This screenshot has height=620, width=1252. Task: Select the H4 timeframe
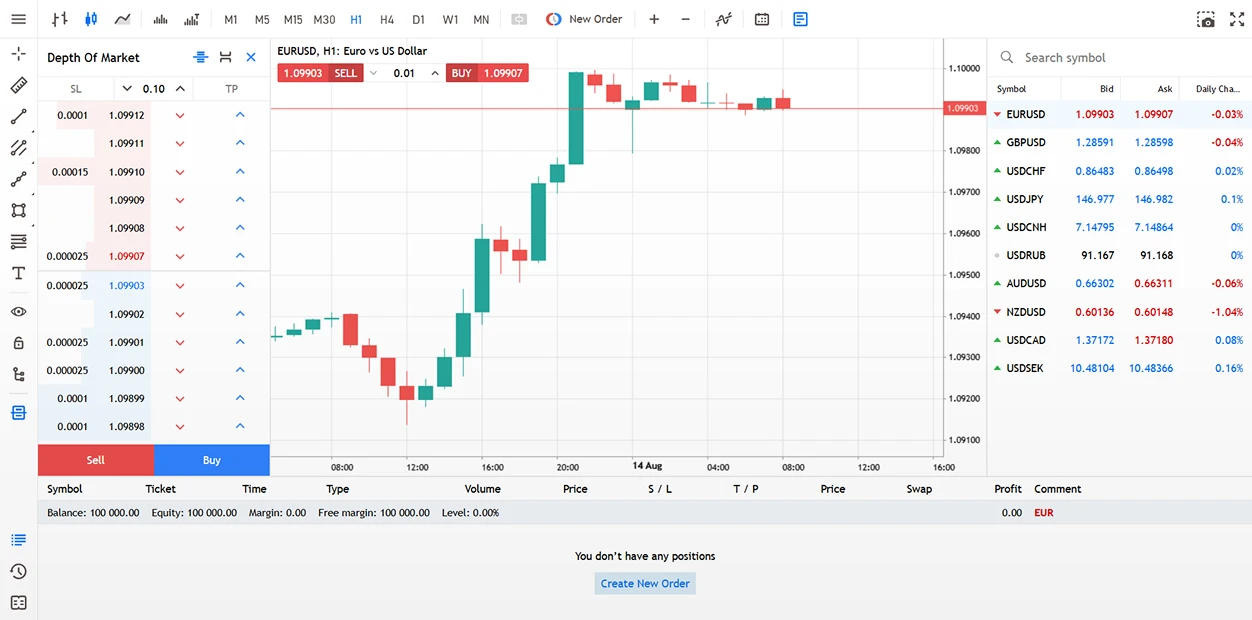387,19
